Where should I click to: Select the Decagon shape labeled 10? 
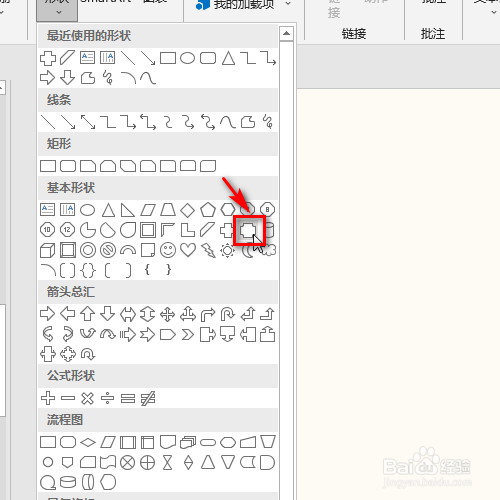coord(47,230)
